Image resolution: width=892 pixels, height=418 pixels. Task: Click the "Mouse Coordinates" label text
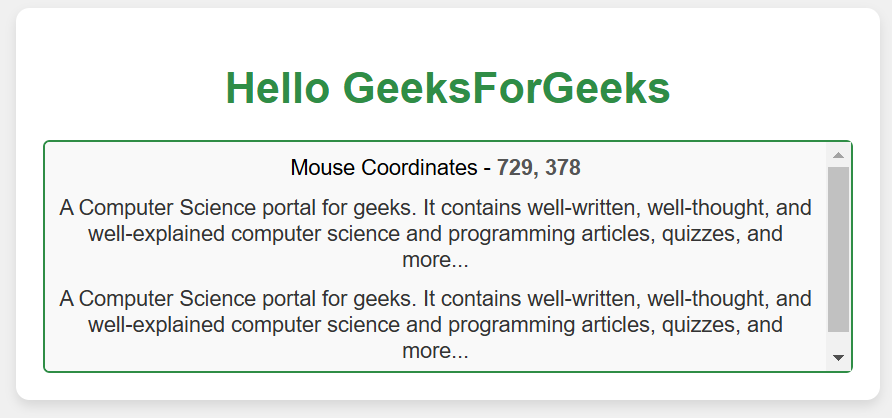383,168
